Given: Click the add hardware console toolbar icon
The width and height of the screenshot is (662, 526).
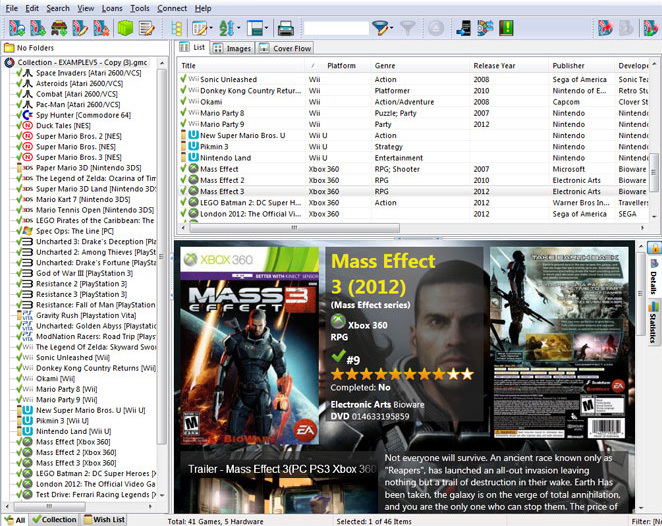Looking at the screenshot, I should point(59,28).
